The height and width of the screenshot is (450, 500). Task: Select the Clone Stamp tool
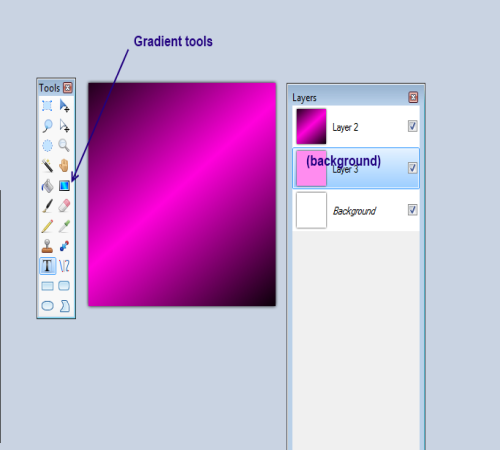pyautogui.click(x=47, y=246)
